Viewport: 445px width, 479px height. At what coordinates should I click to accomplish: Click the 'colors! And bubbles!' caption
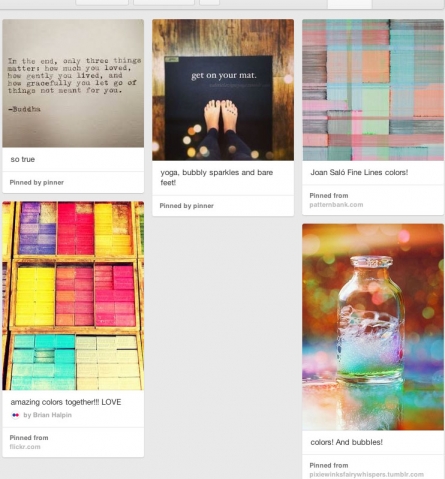[x=346, y=442]
